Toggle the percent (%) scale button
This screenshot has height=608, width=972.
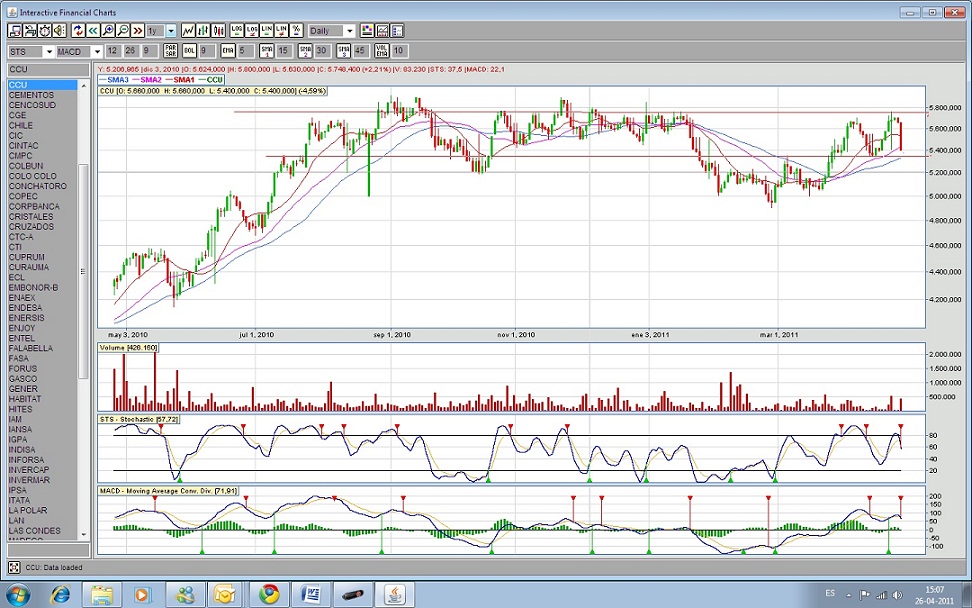point(296,30)
